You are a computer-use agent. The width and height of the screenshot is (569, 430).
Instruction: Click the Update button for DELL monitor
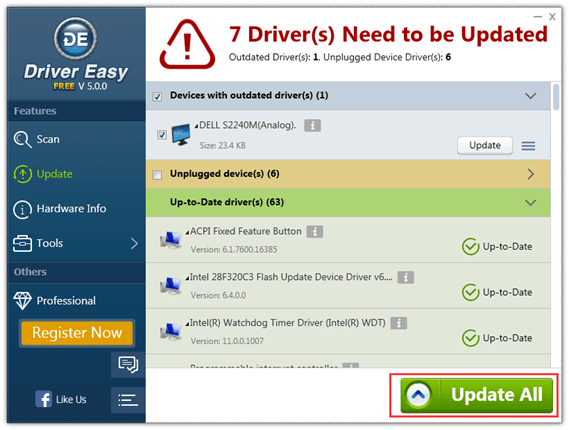(484, 146)
